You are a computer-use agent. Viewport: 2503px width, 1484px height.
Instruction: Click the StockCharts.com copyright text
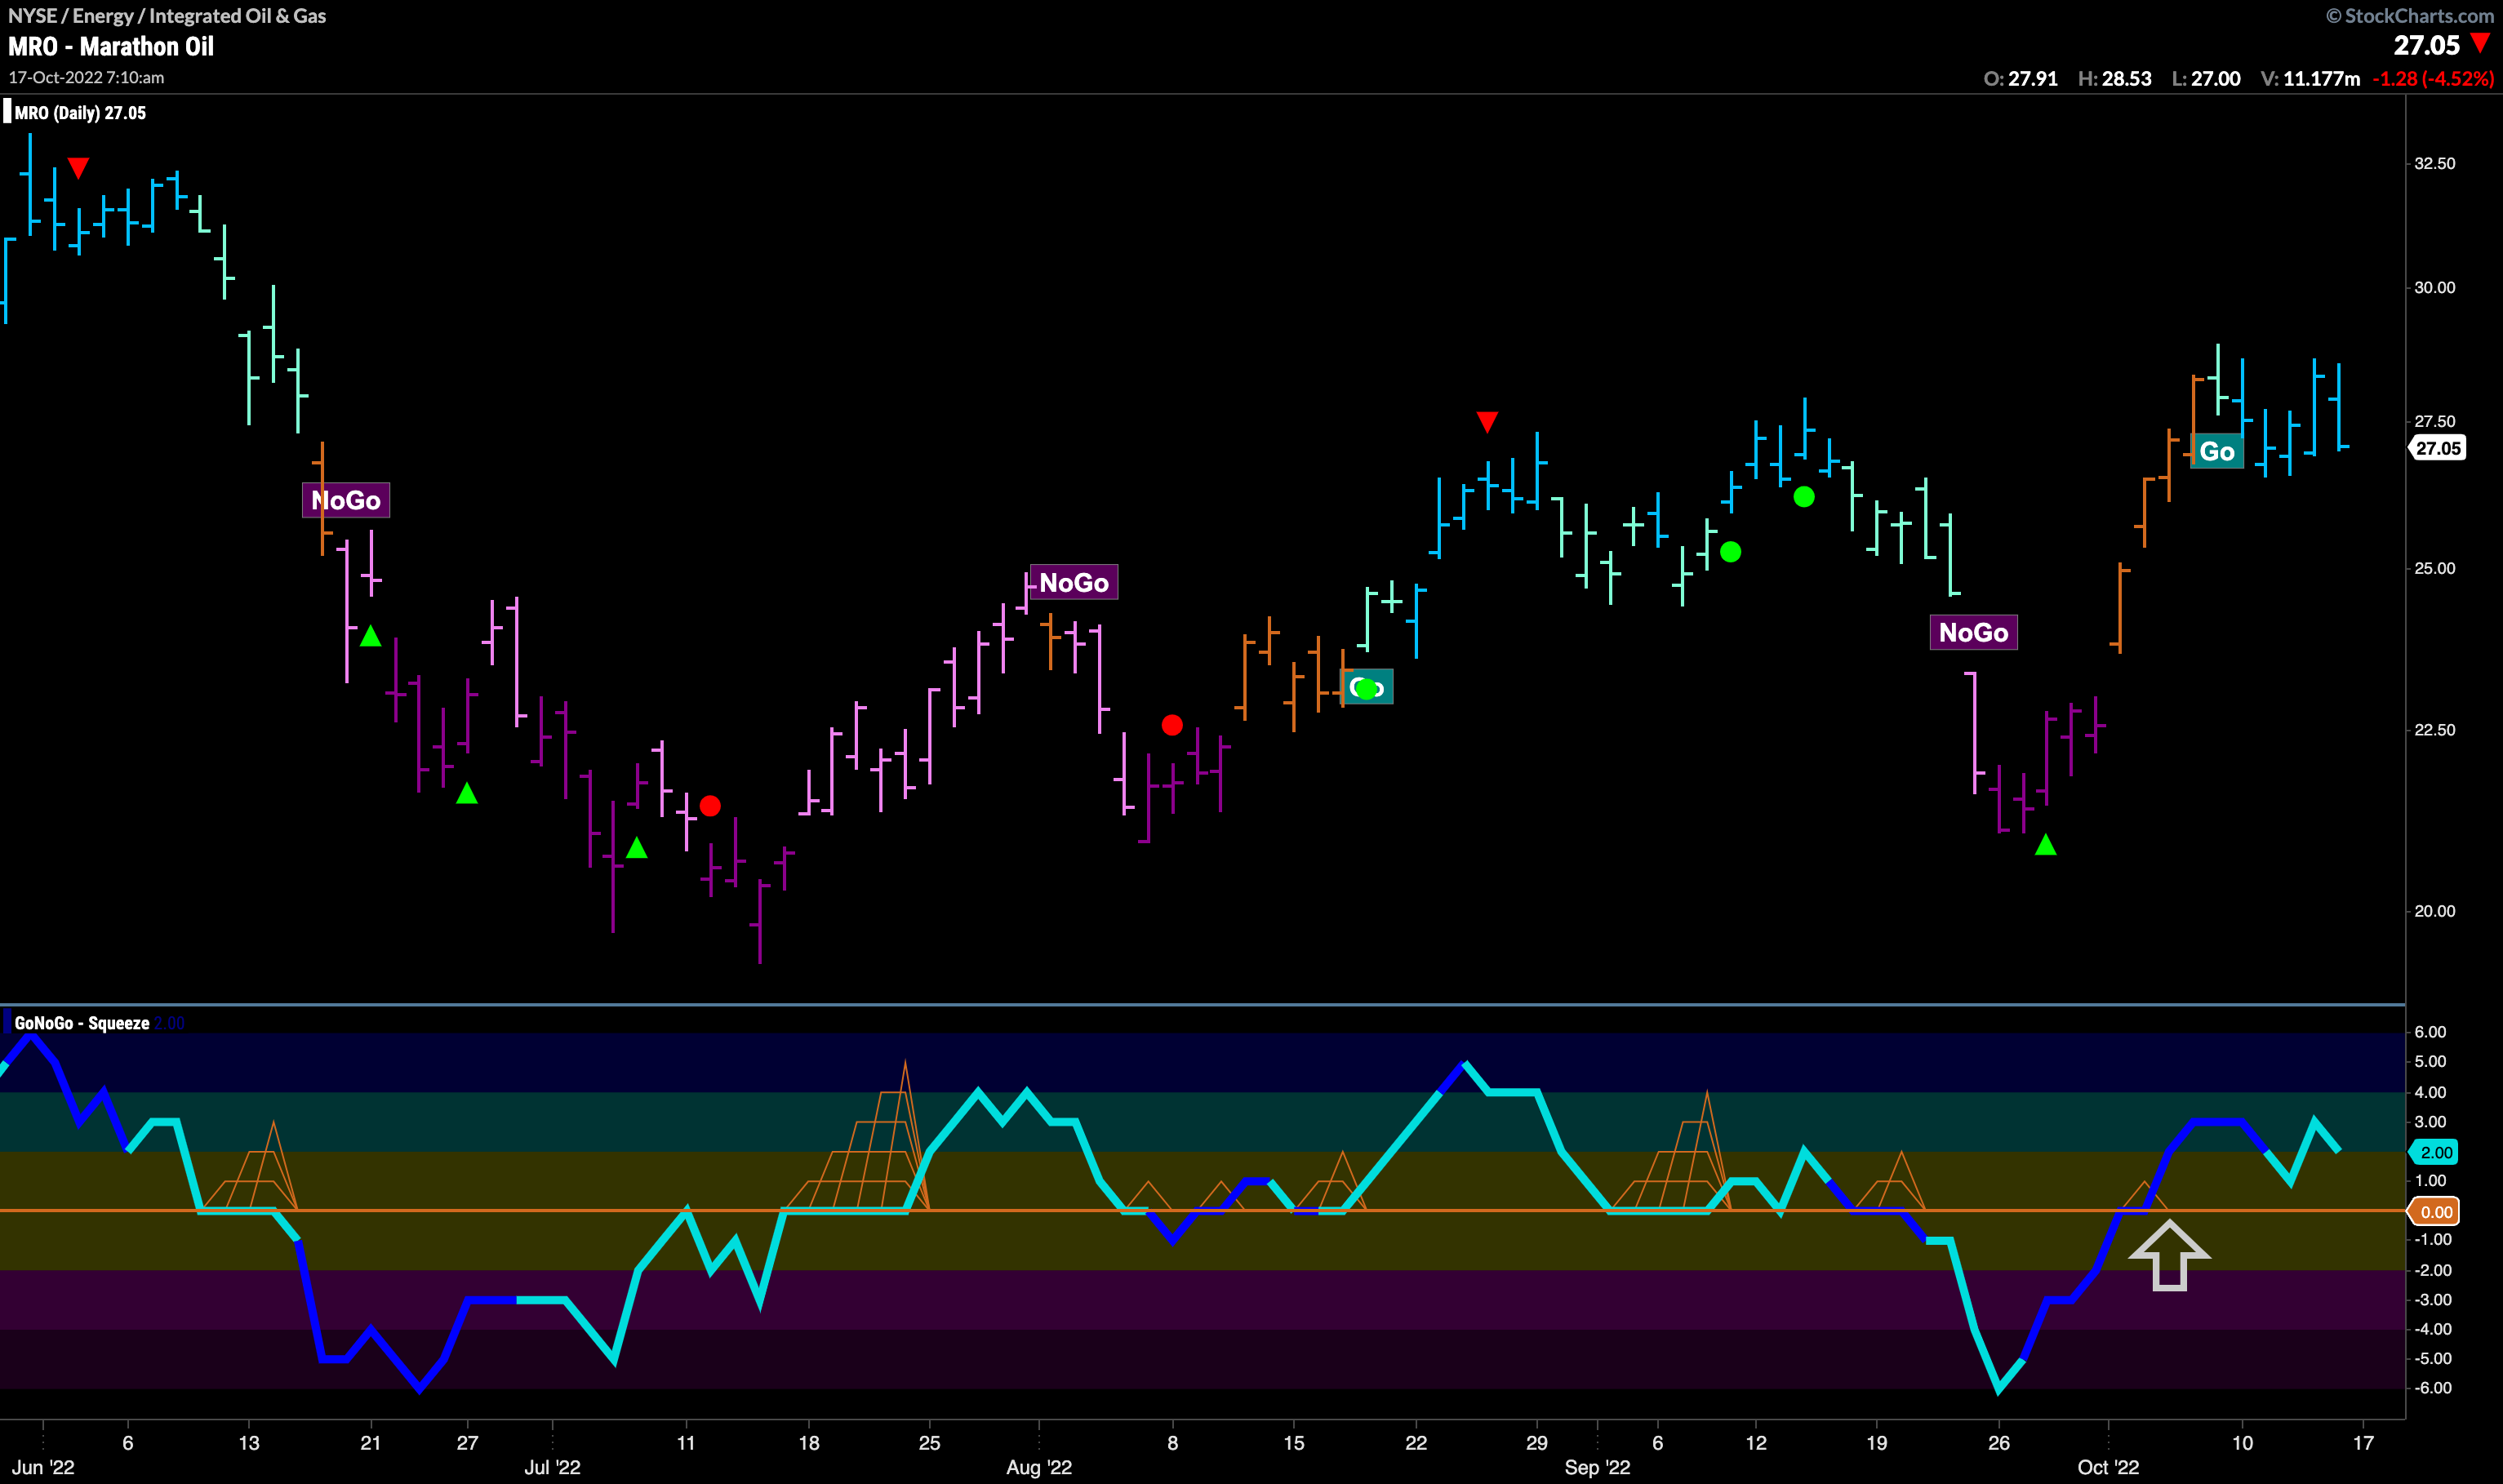pos(2410,16)
